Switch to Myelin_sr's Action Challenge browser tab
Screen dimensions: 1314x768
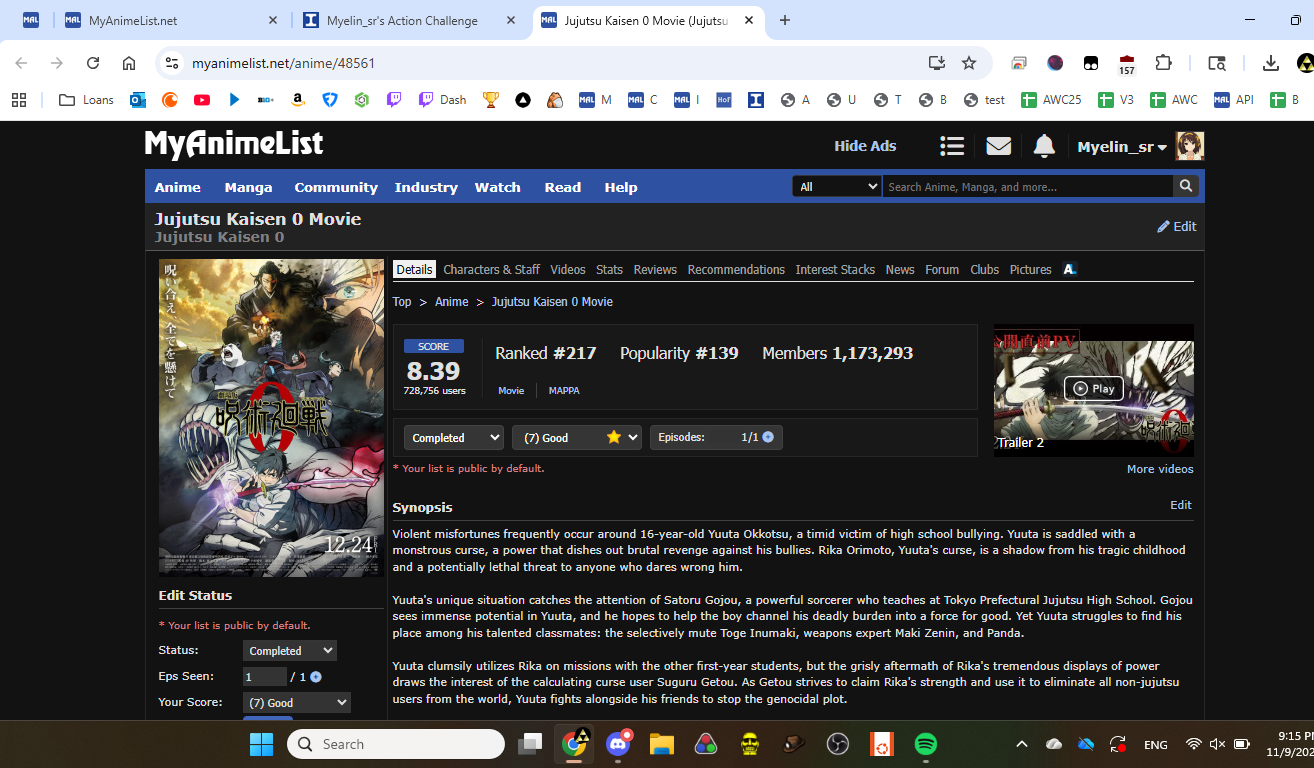click(x=411, y=20)
